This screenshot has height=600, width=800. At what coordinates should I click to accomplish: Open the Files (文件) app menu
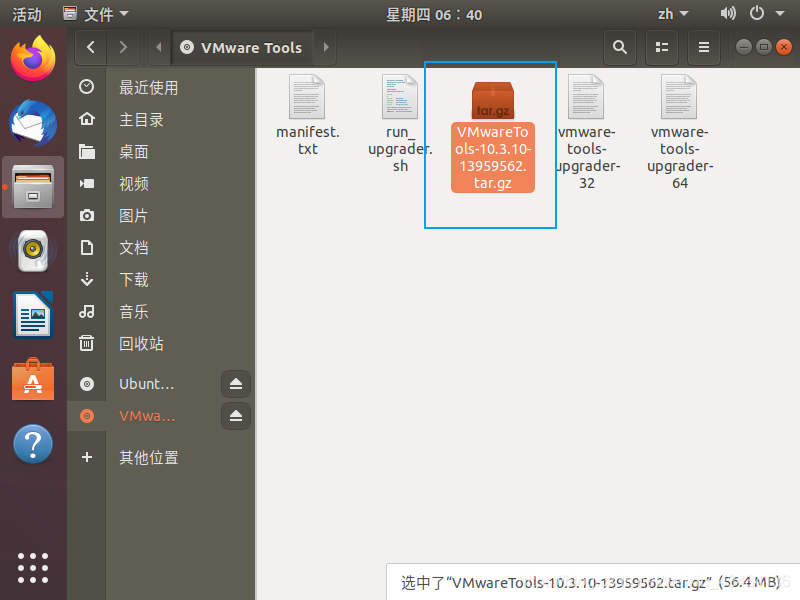click(96, 14)
